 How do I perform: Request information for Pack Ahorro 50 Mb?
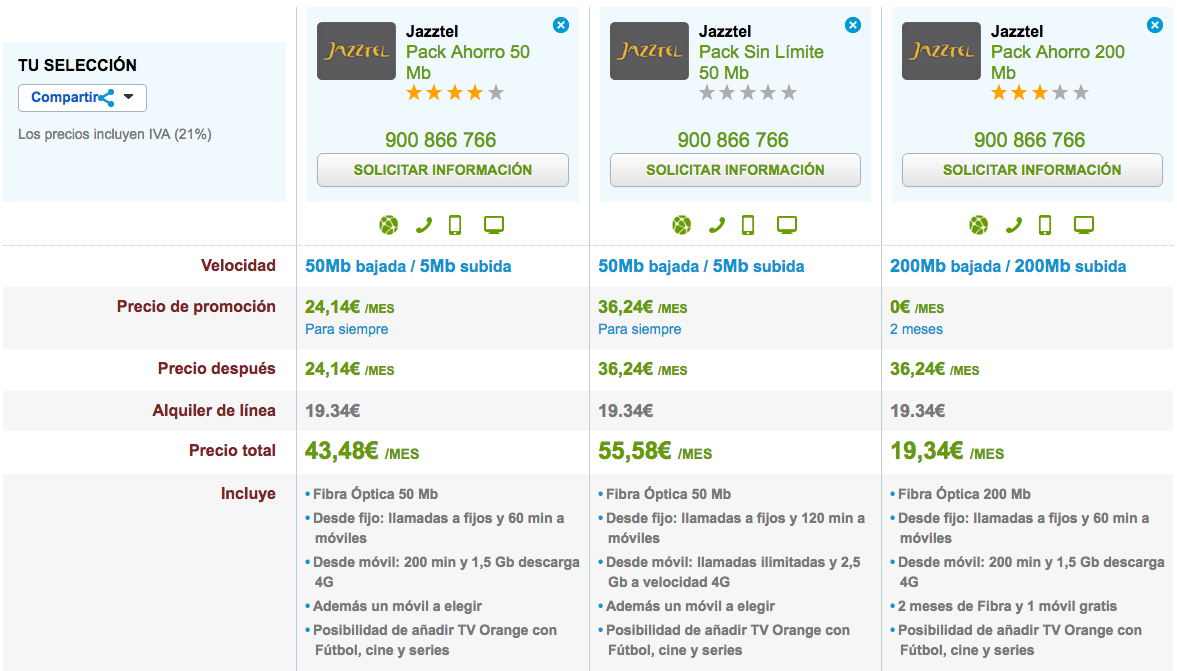tap(443, 170)
